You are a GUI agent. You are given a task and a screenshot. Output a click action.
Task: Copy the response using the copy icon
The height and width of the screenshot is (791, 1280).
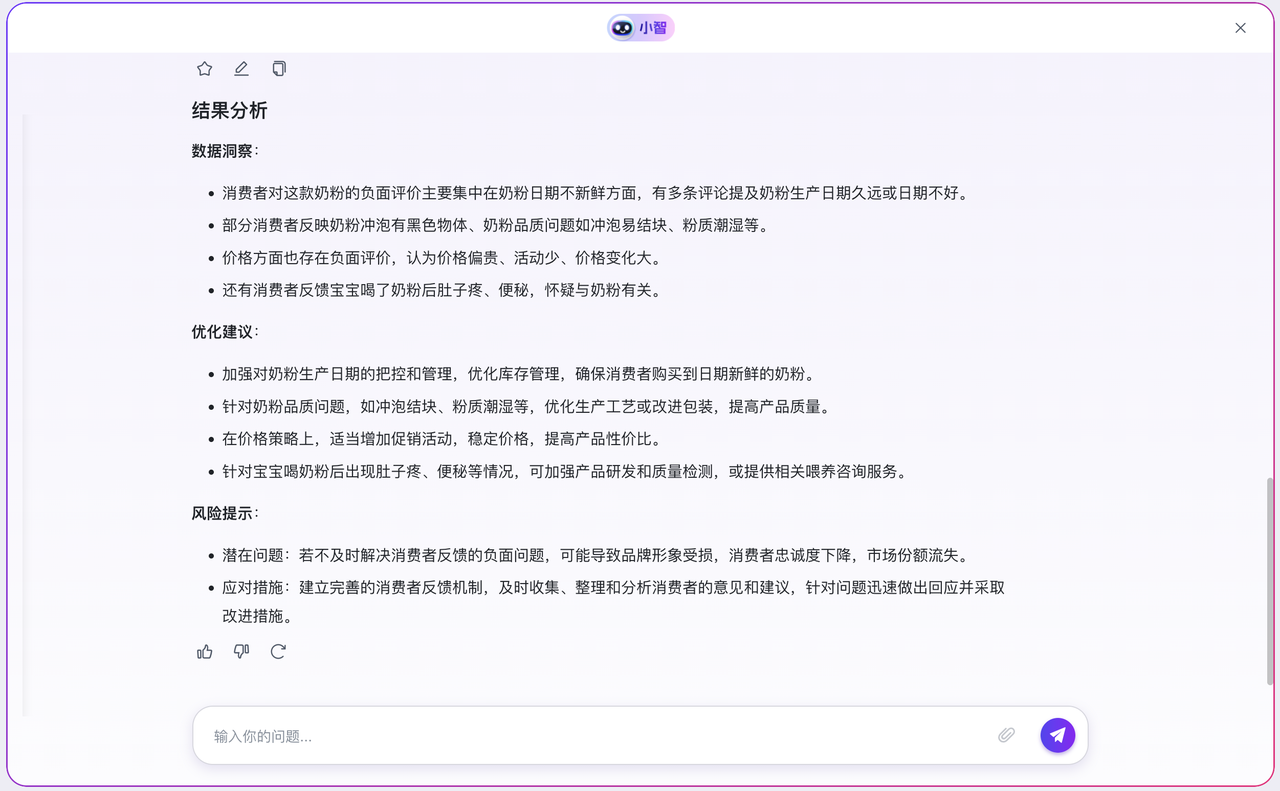point(279,69)
